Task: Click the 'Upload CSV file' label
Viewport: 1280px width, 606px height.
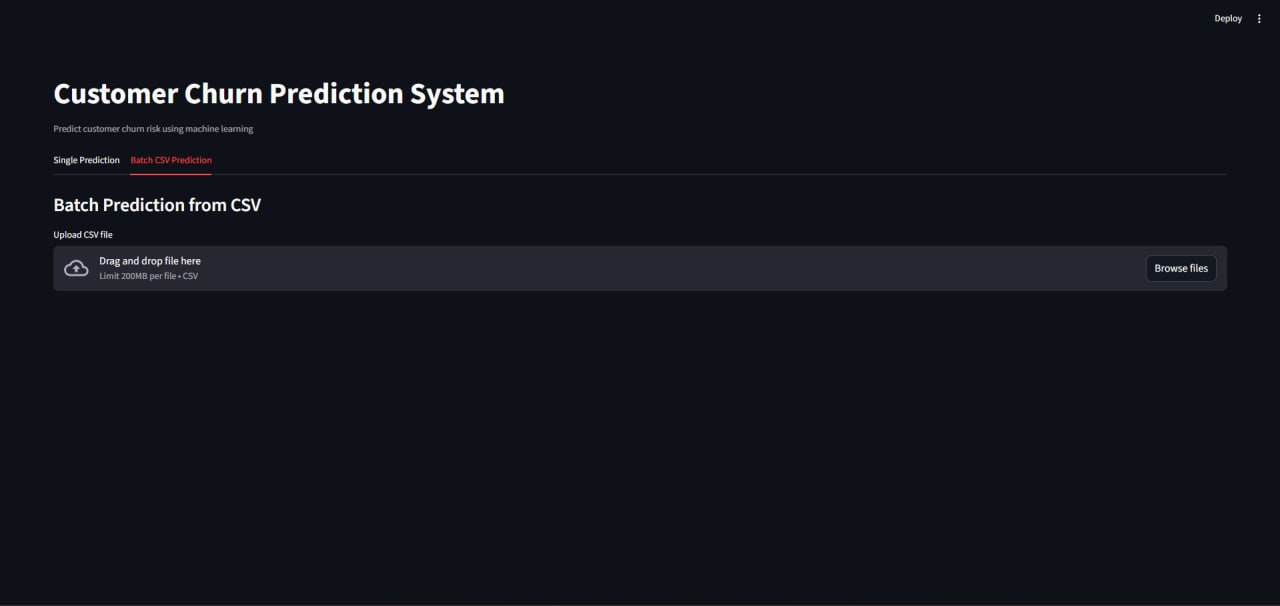Action: coord(83,235)
